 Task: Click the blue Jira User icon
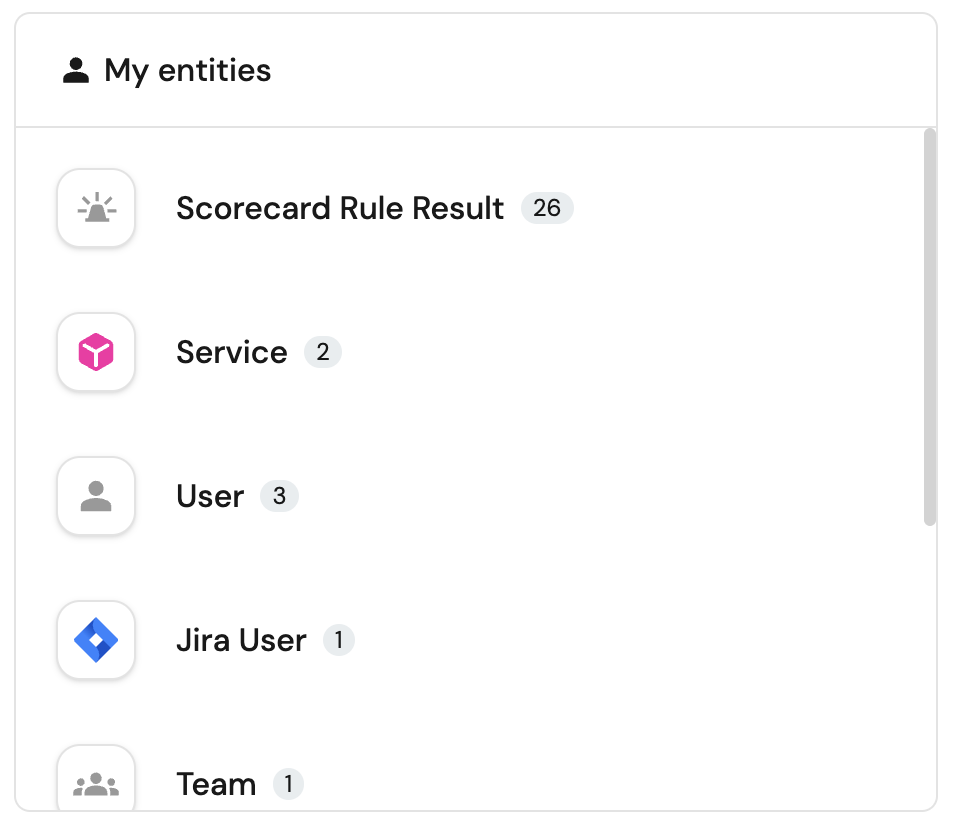(x=96, y=640)
